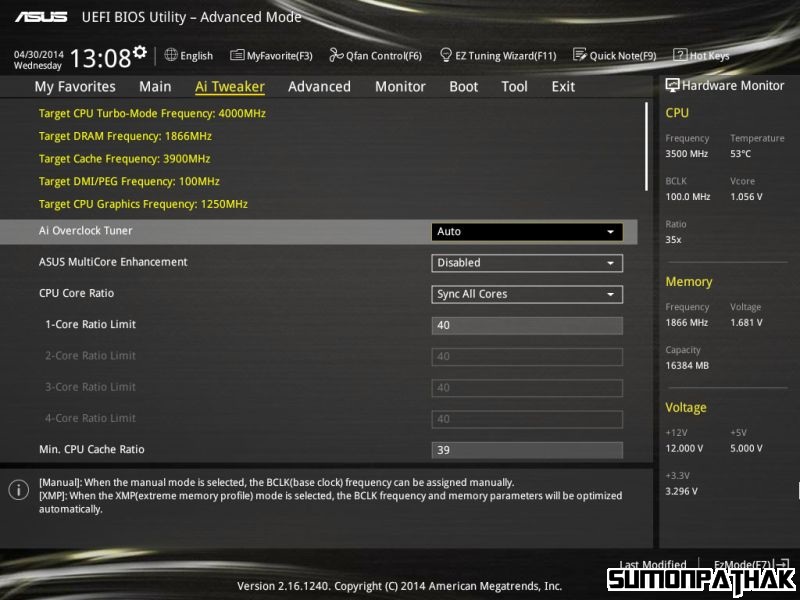Switch to My Favorites tab
The height and width of the screenshot is (600, 800).
click(x=75, y=87)
